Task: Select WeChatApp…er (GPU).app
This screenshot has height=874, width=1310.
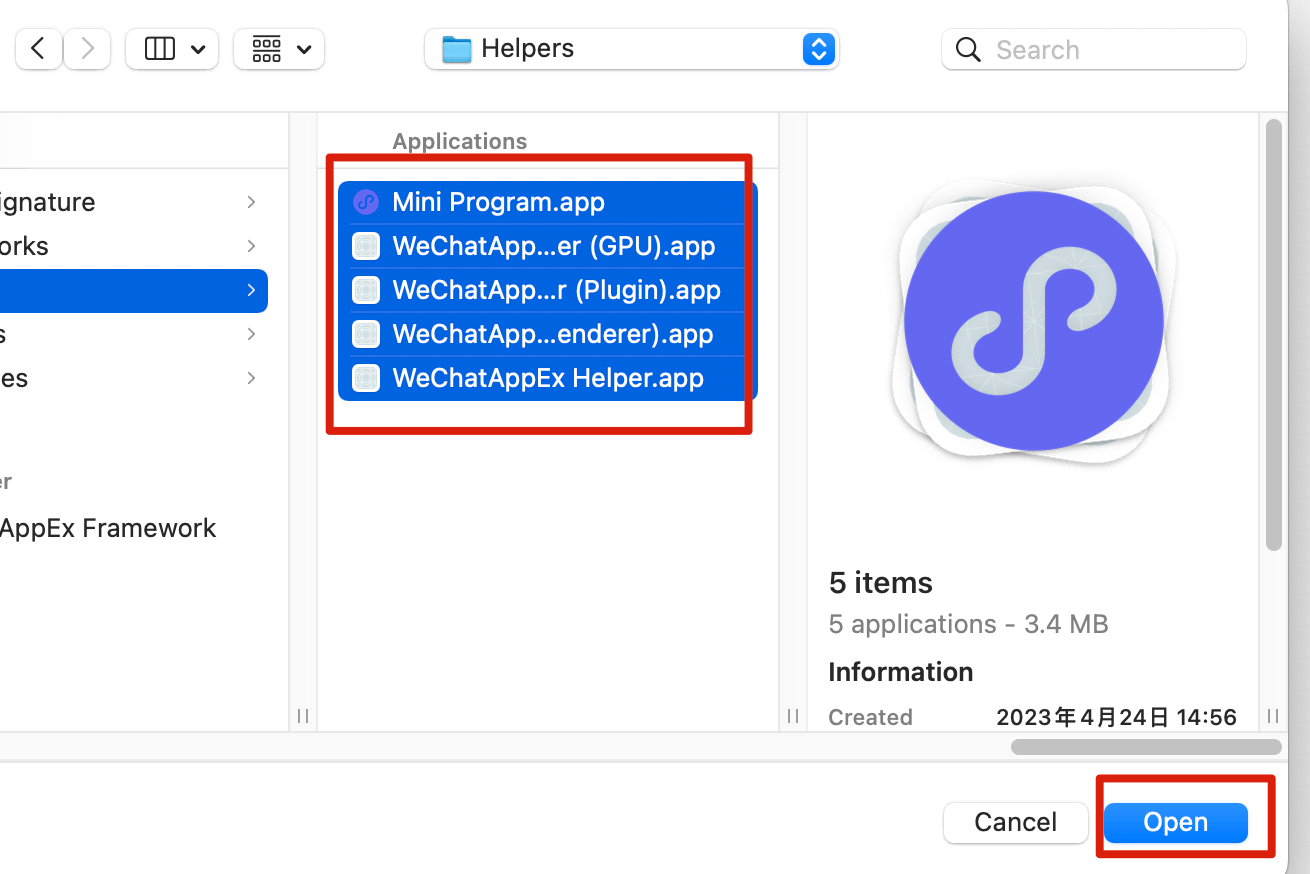Action: pyautogui.click(x=548, y=246)
